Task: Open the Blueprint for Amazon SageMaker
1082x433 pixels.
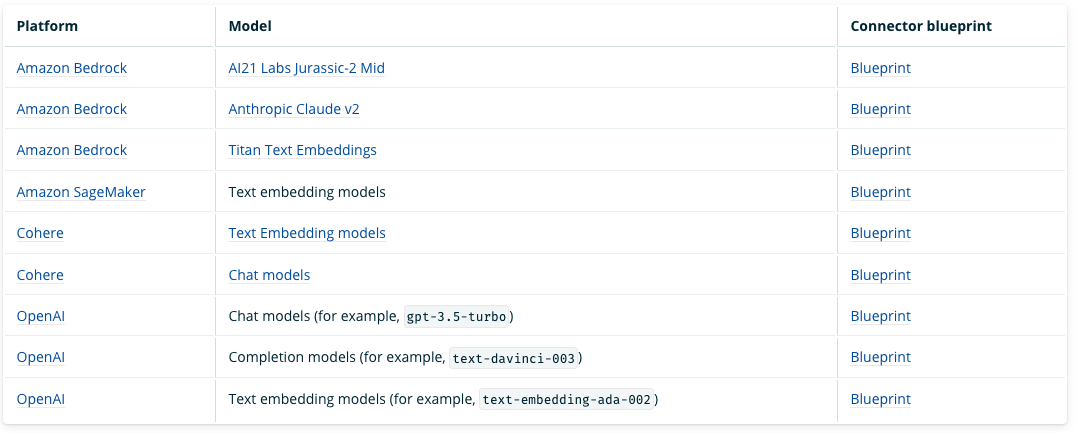Action: coord(880,191)
